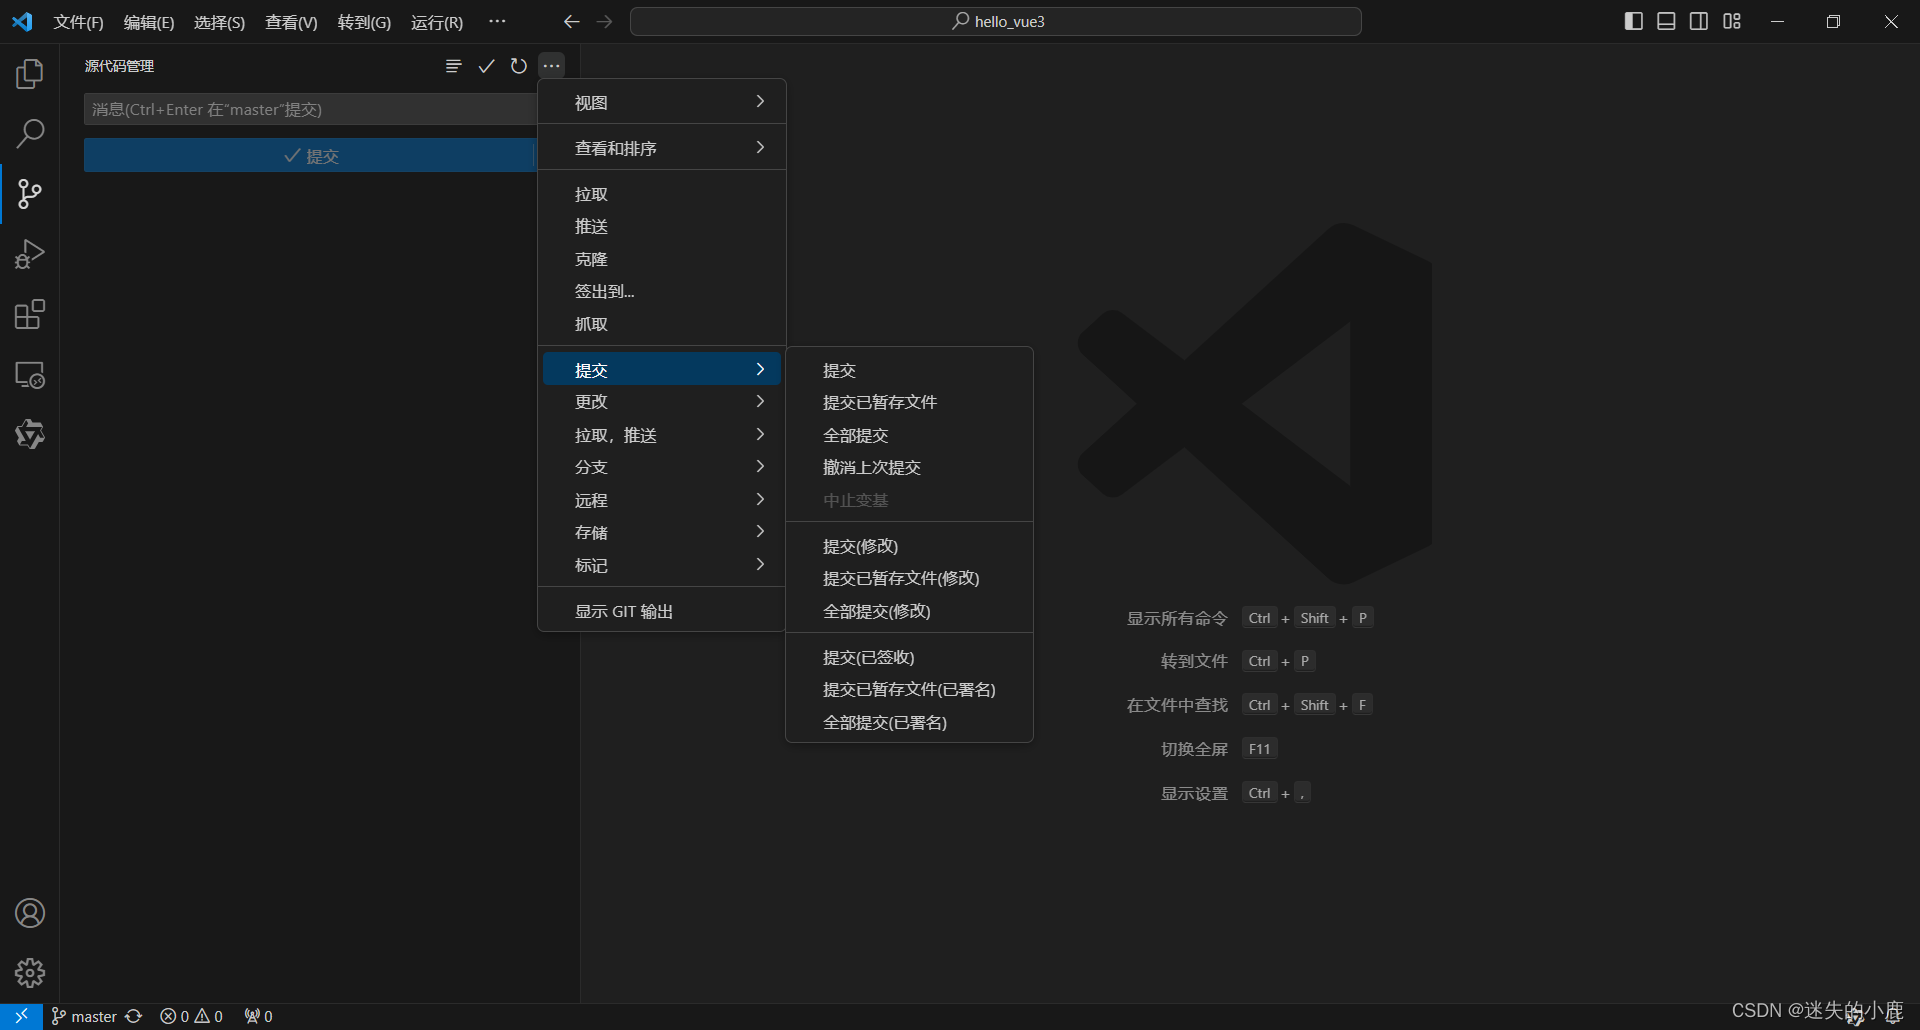The width and height of the screenshot is (1920, 1030).
Task: Go back with the left arrow
Action: point(571,22)
